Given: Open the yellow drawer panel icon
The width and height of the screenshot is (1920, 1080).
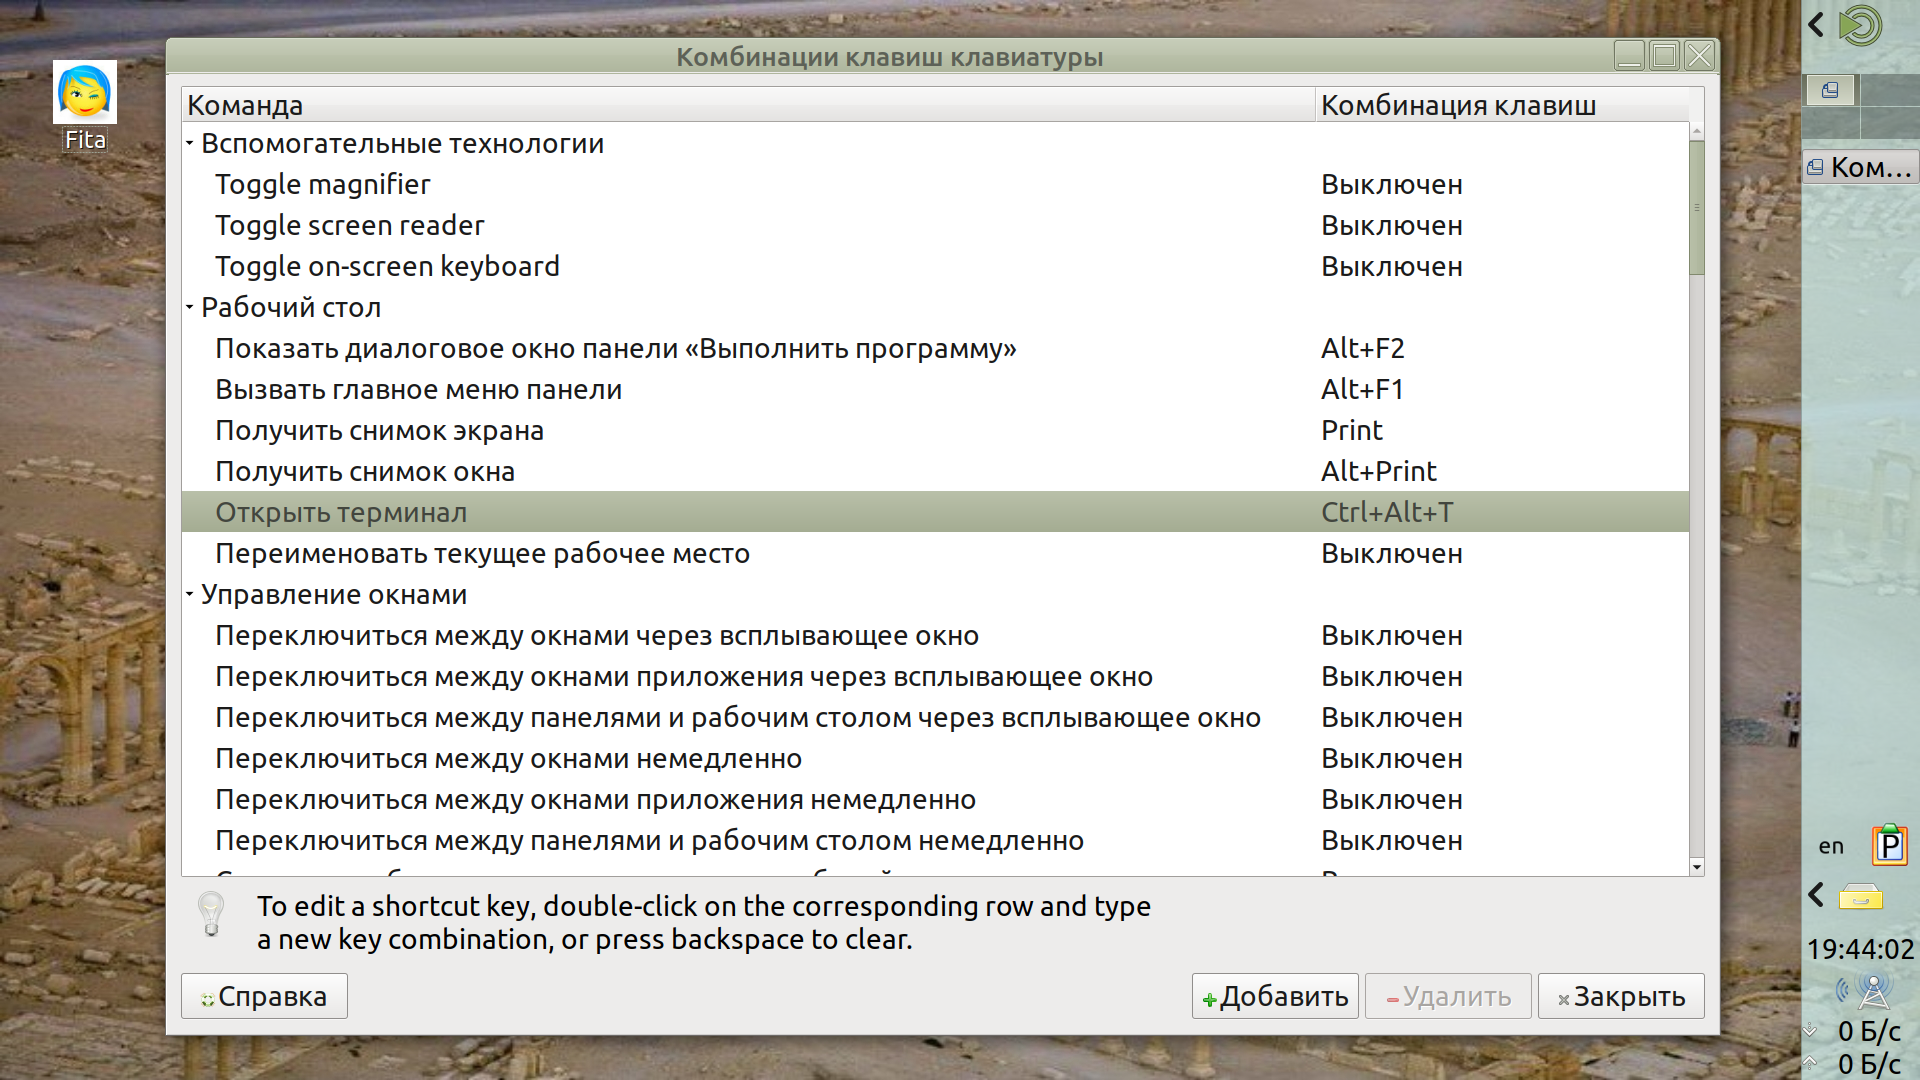Looking at the screenshot, I should pos(1861,896).
